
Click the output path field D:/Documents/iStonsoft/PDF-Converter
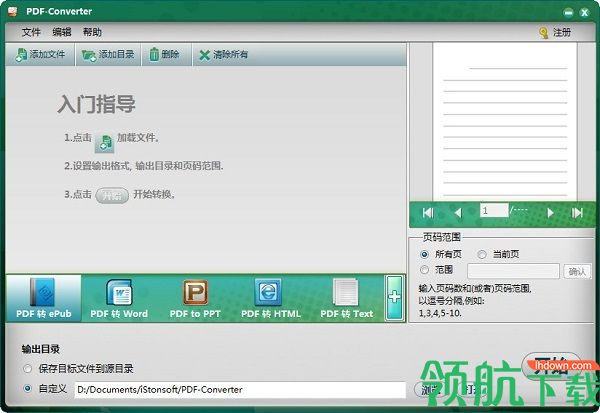[240, 390]
